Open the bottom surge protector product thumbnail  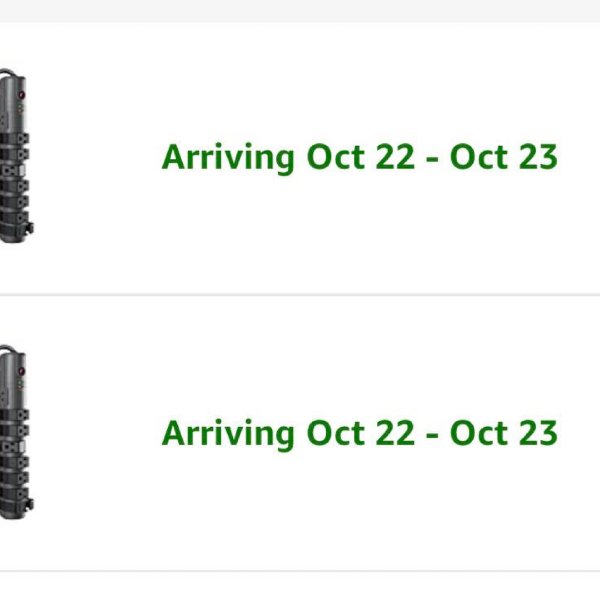pos(16,432)
